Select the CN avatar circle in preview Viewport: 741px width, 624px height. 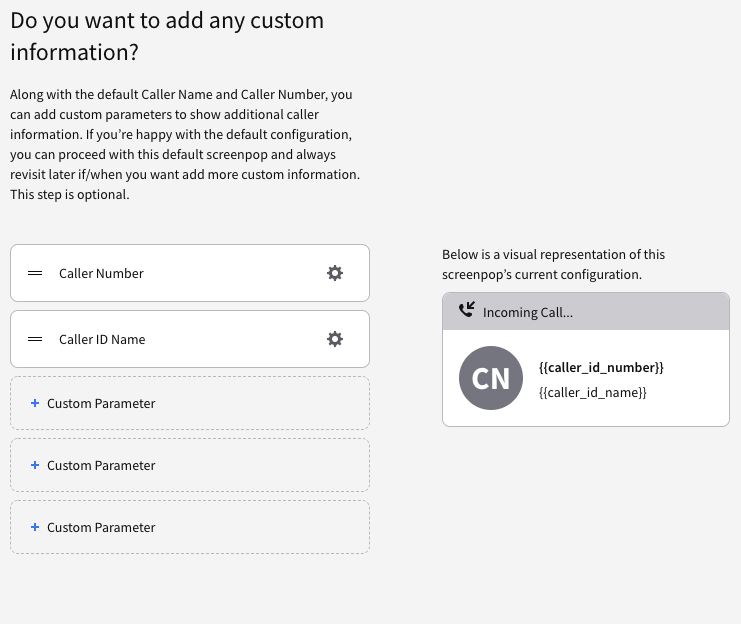pos(491,378)
